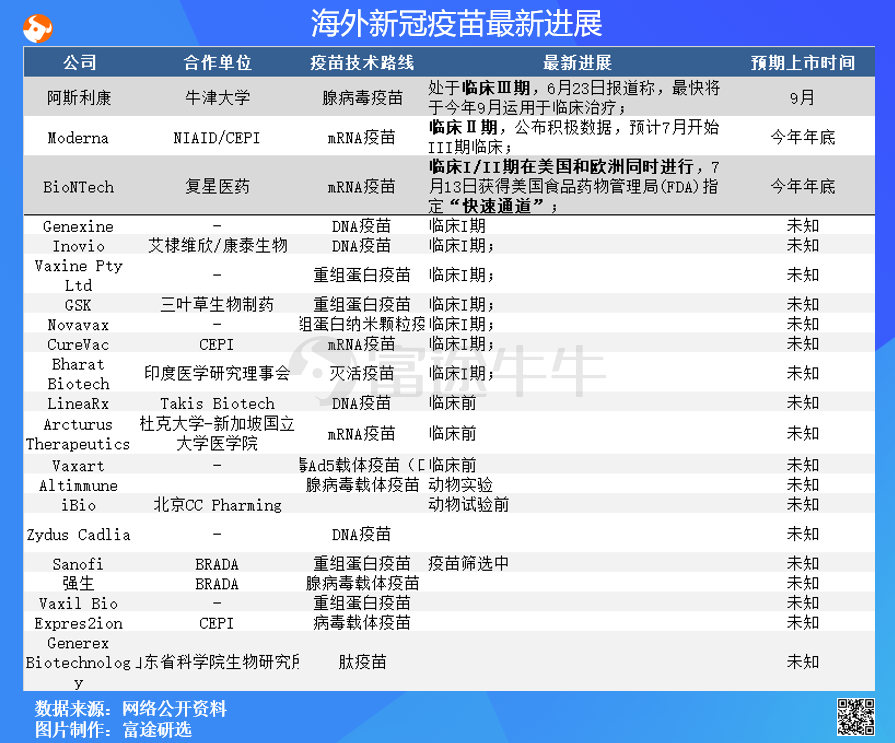Select the Vaxil Bio company cell
This screenshot has height=743, width=895.
point(78,603)
